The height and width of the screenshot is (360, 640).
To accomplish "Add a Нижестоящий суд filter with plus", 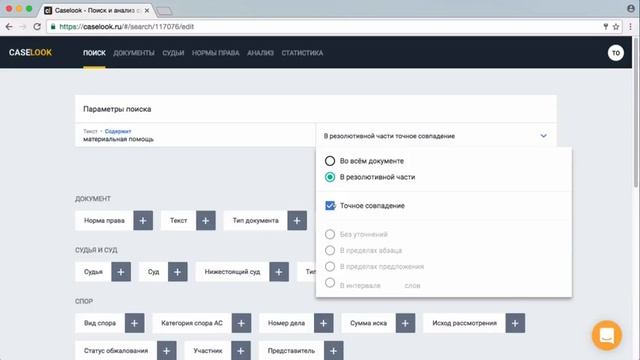I will [x=279, y=272].
